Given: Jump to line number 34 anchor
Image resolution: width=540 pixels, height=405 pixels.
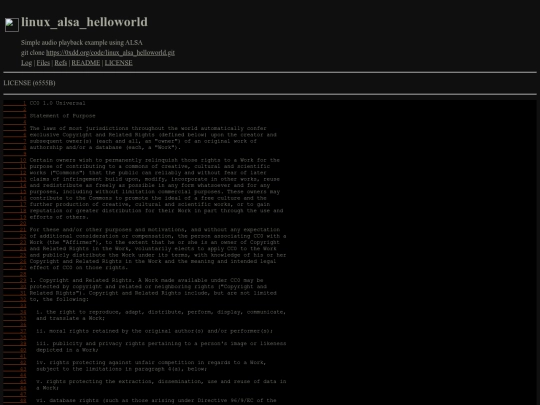Looking at the screenshot, I should point(15,312).
